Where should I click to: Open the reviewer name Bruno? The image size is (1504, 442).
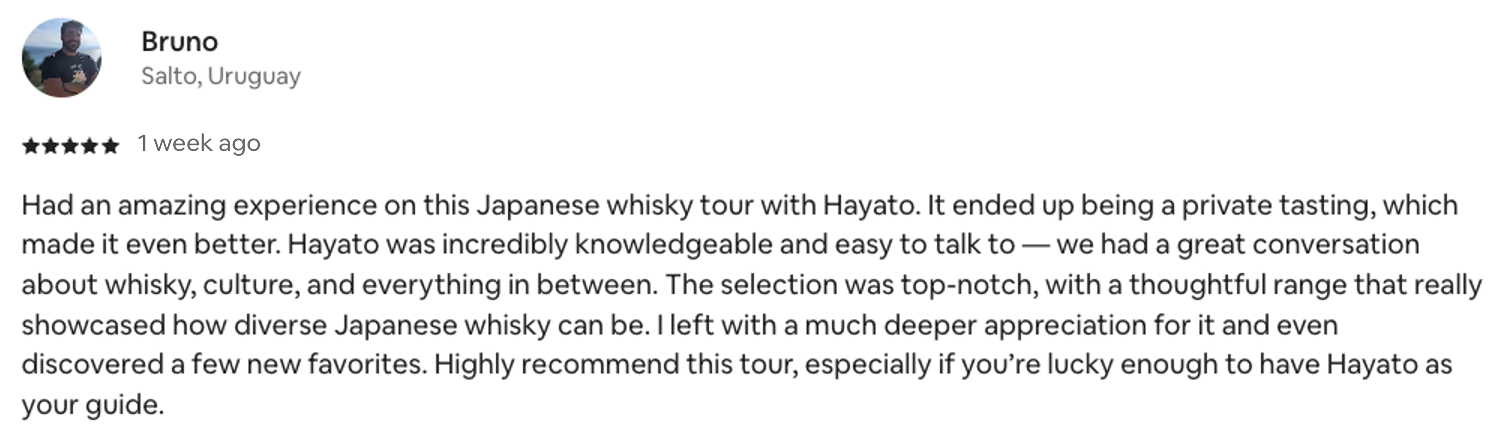click(x=179, y=42)
